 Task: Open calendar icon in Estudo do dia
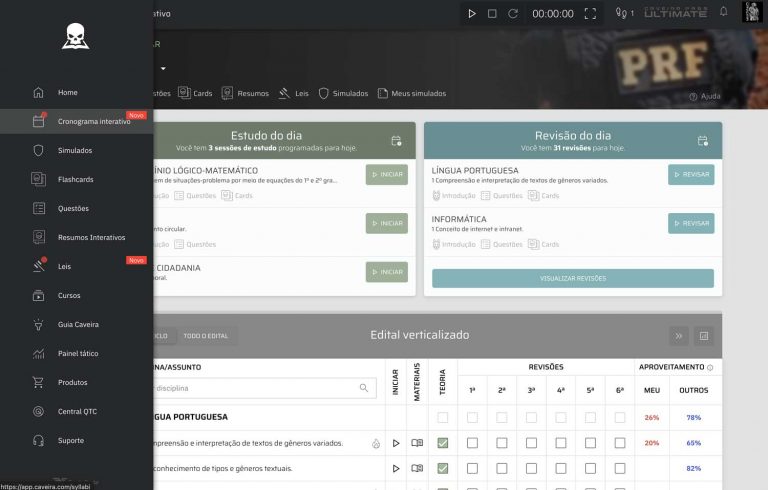pos(396,141)
